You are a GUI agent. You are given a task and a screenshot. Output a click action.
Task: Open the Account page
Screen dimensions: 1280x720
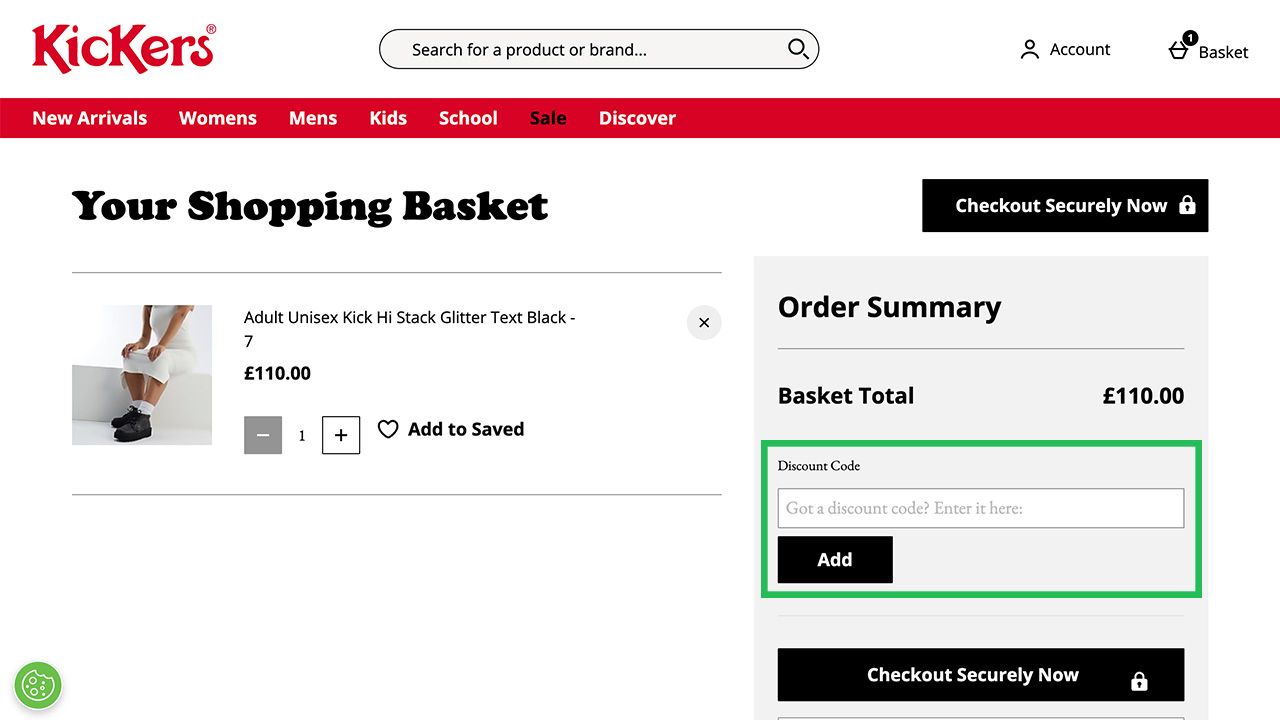click(1065, 49)
